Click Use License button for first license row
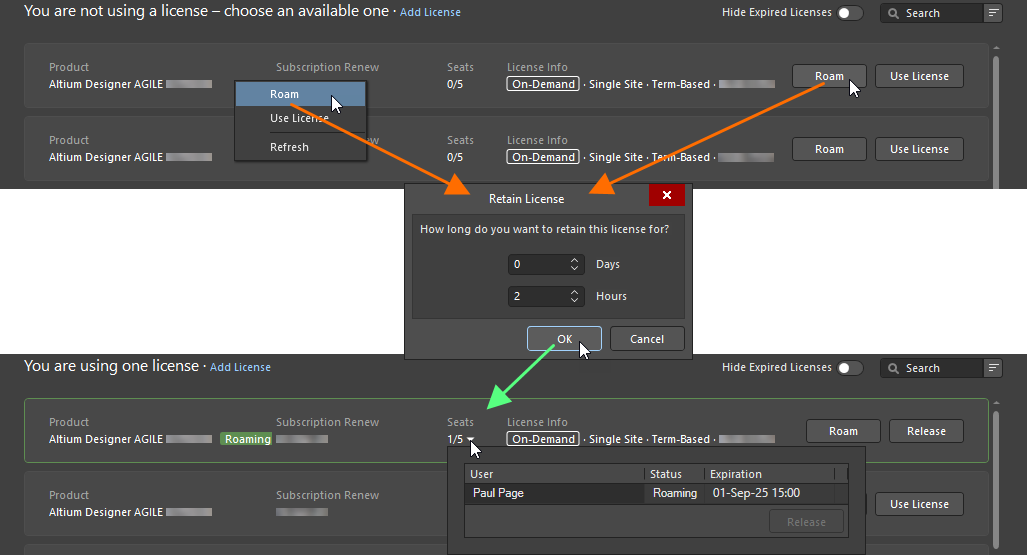Image resolution: width=1027 pixels, height=555 pixels. point(919,76)
